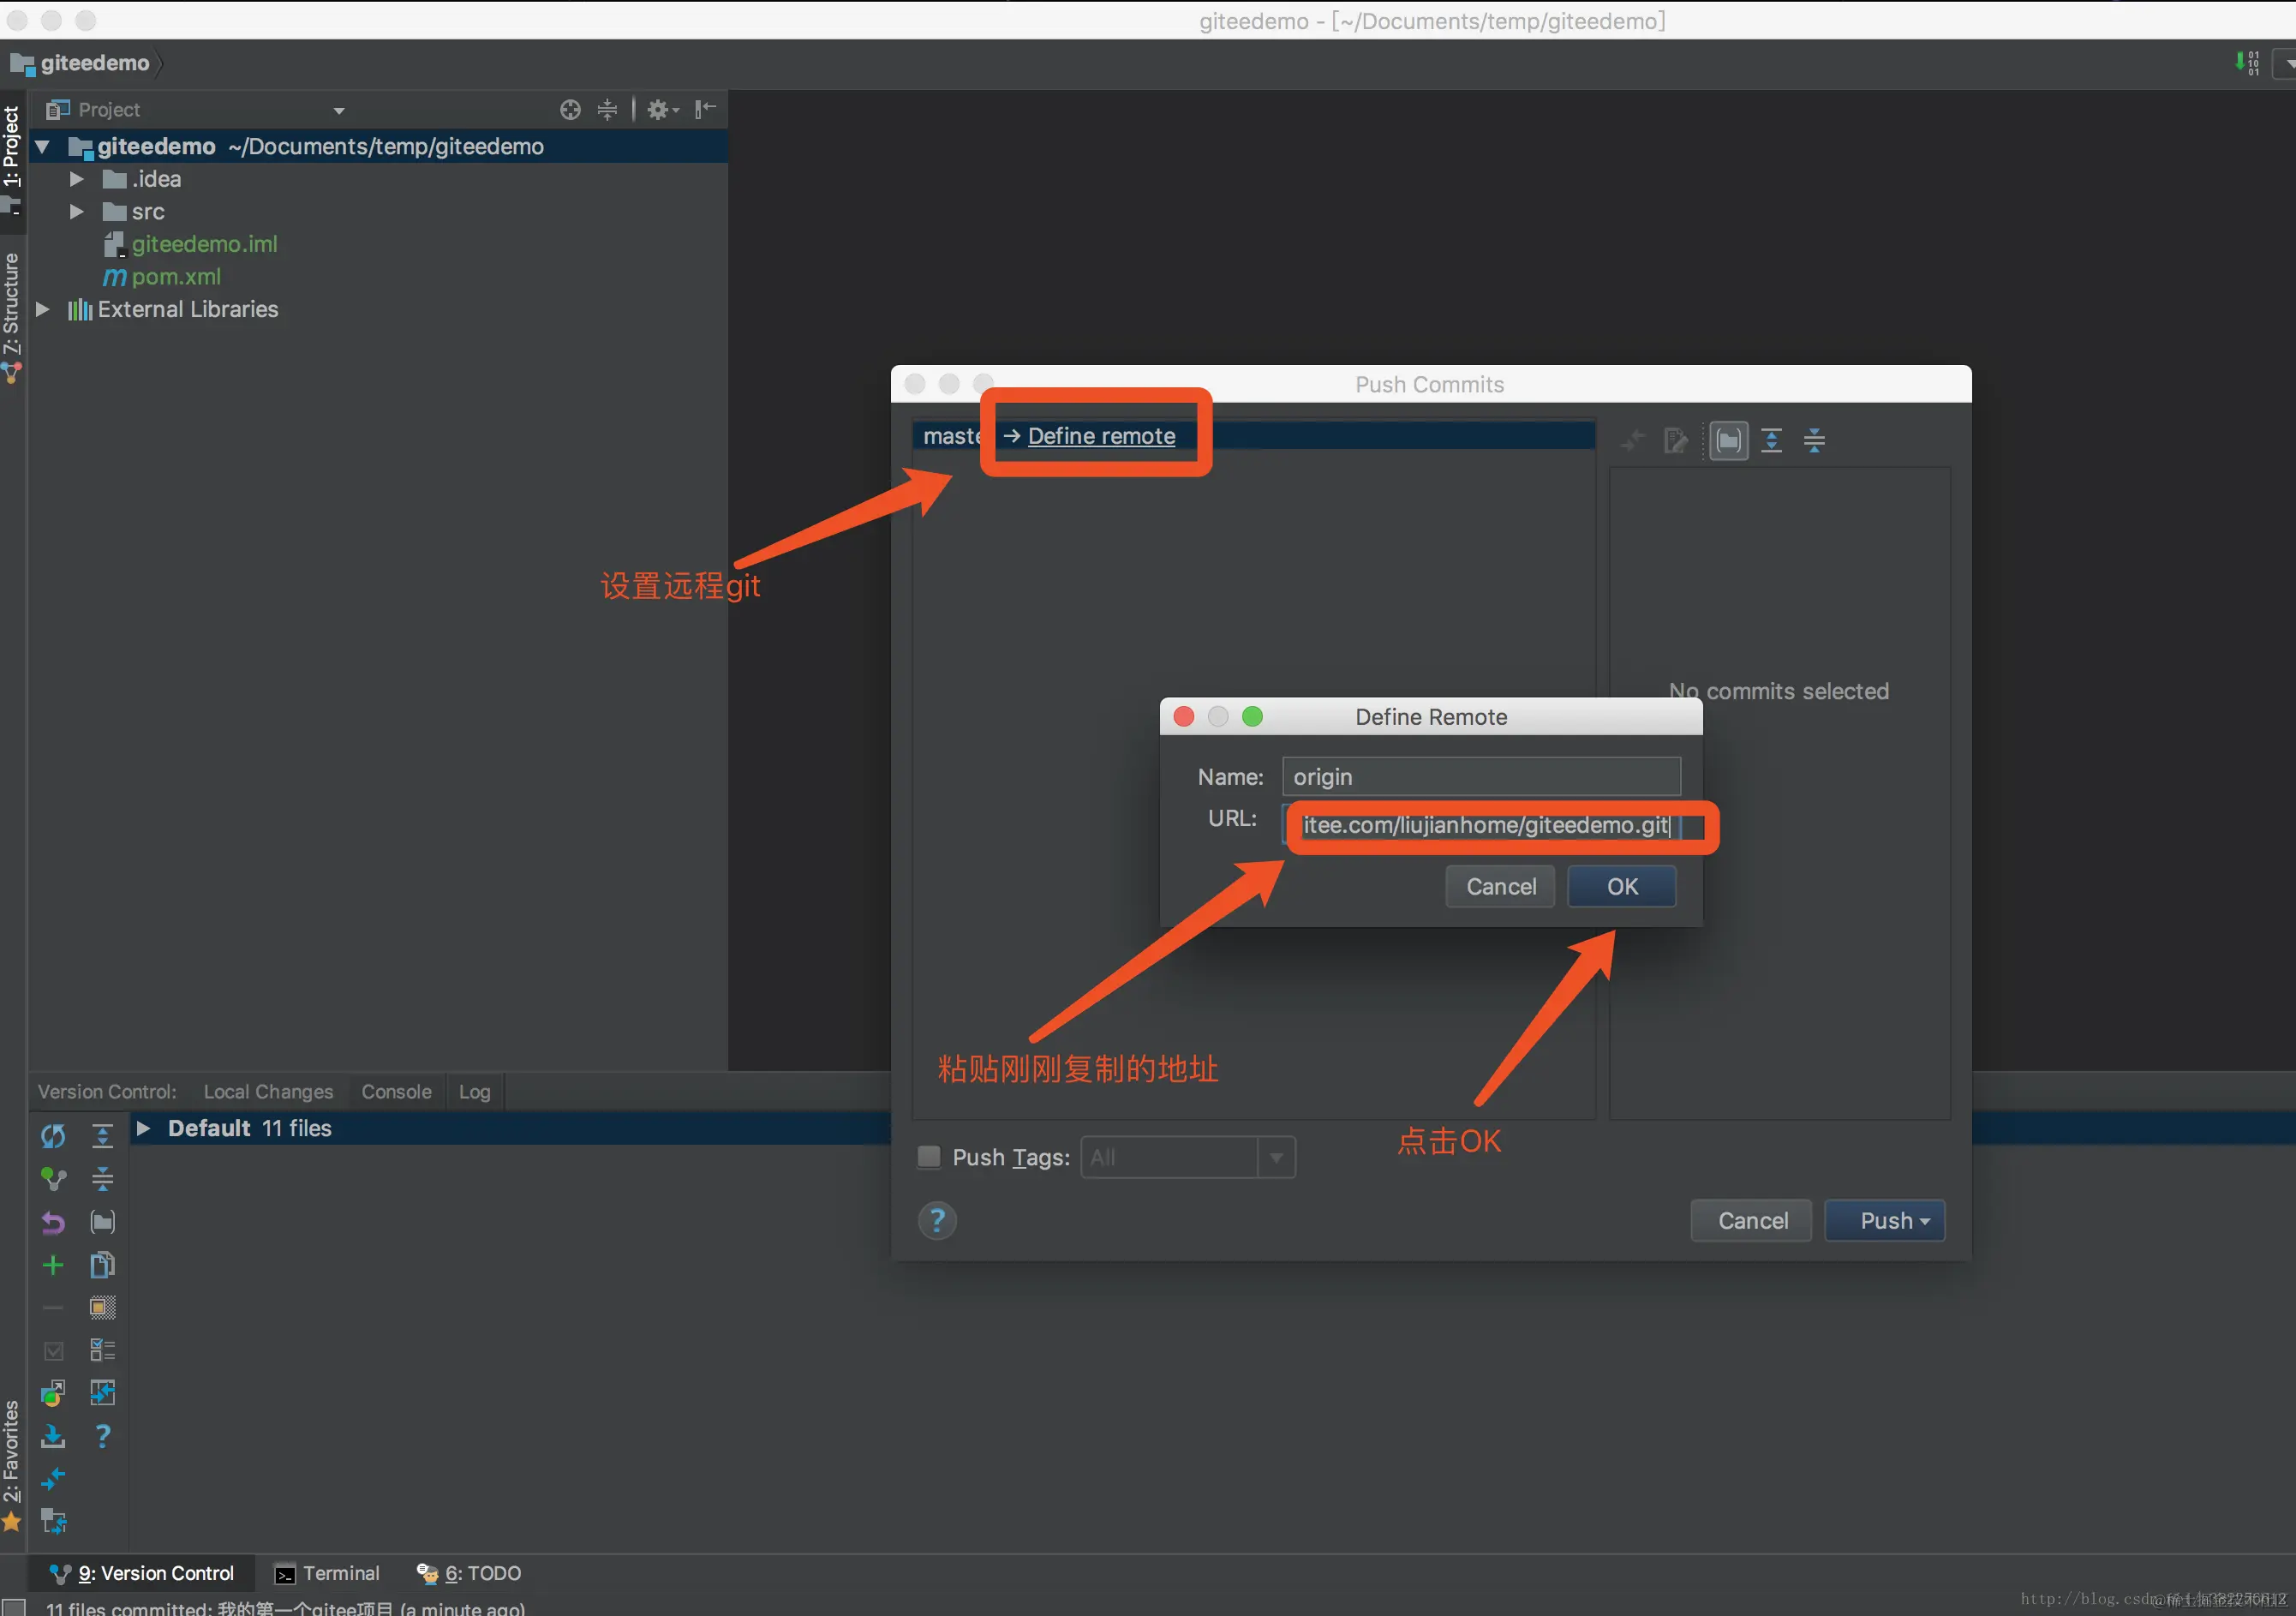This screenshot has width=2296, height=1616.
Task: Click the Define remote link
Action: pyautogui.click(x=1101, y=436)
